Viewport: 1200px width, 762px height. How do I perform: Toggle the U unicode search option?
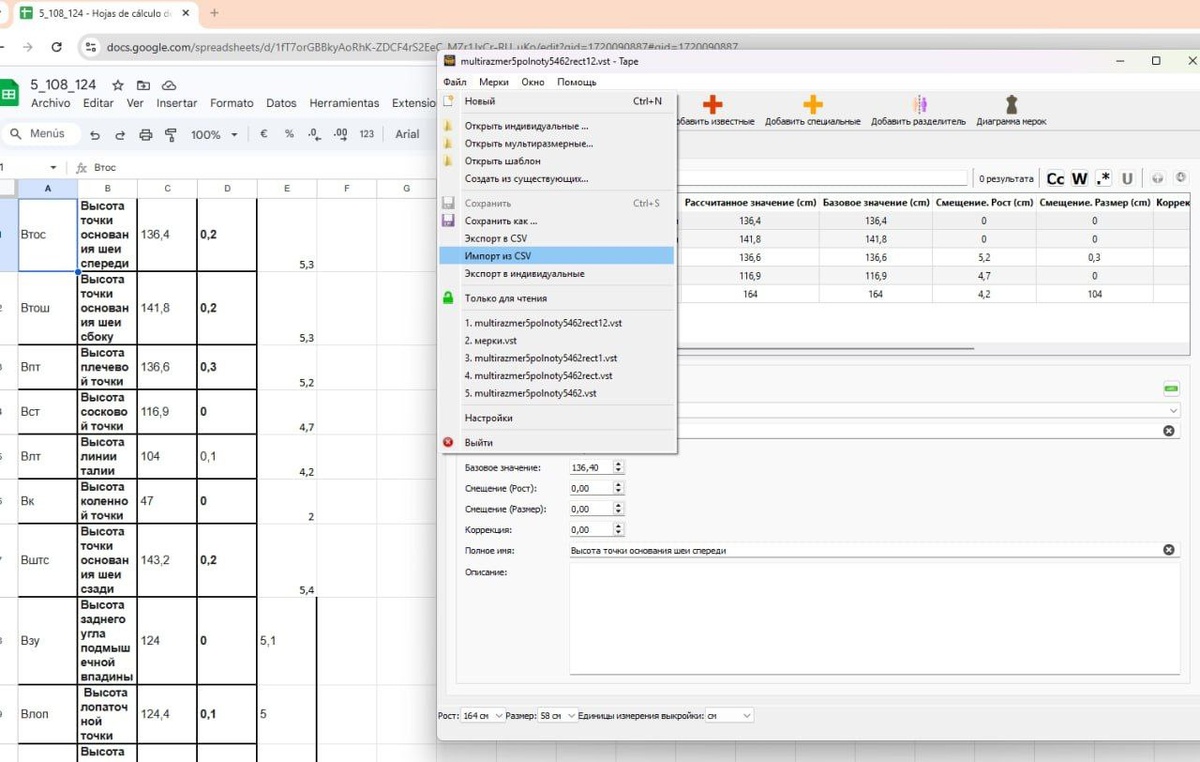pyautogui.click(x=1127, y=179)
